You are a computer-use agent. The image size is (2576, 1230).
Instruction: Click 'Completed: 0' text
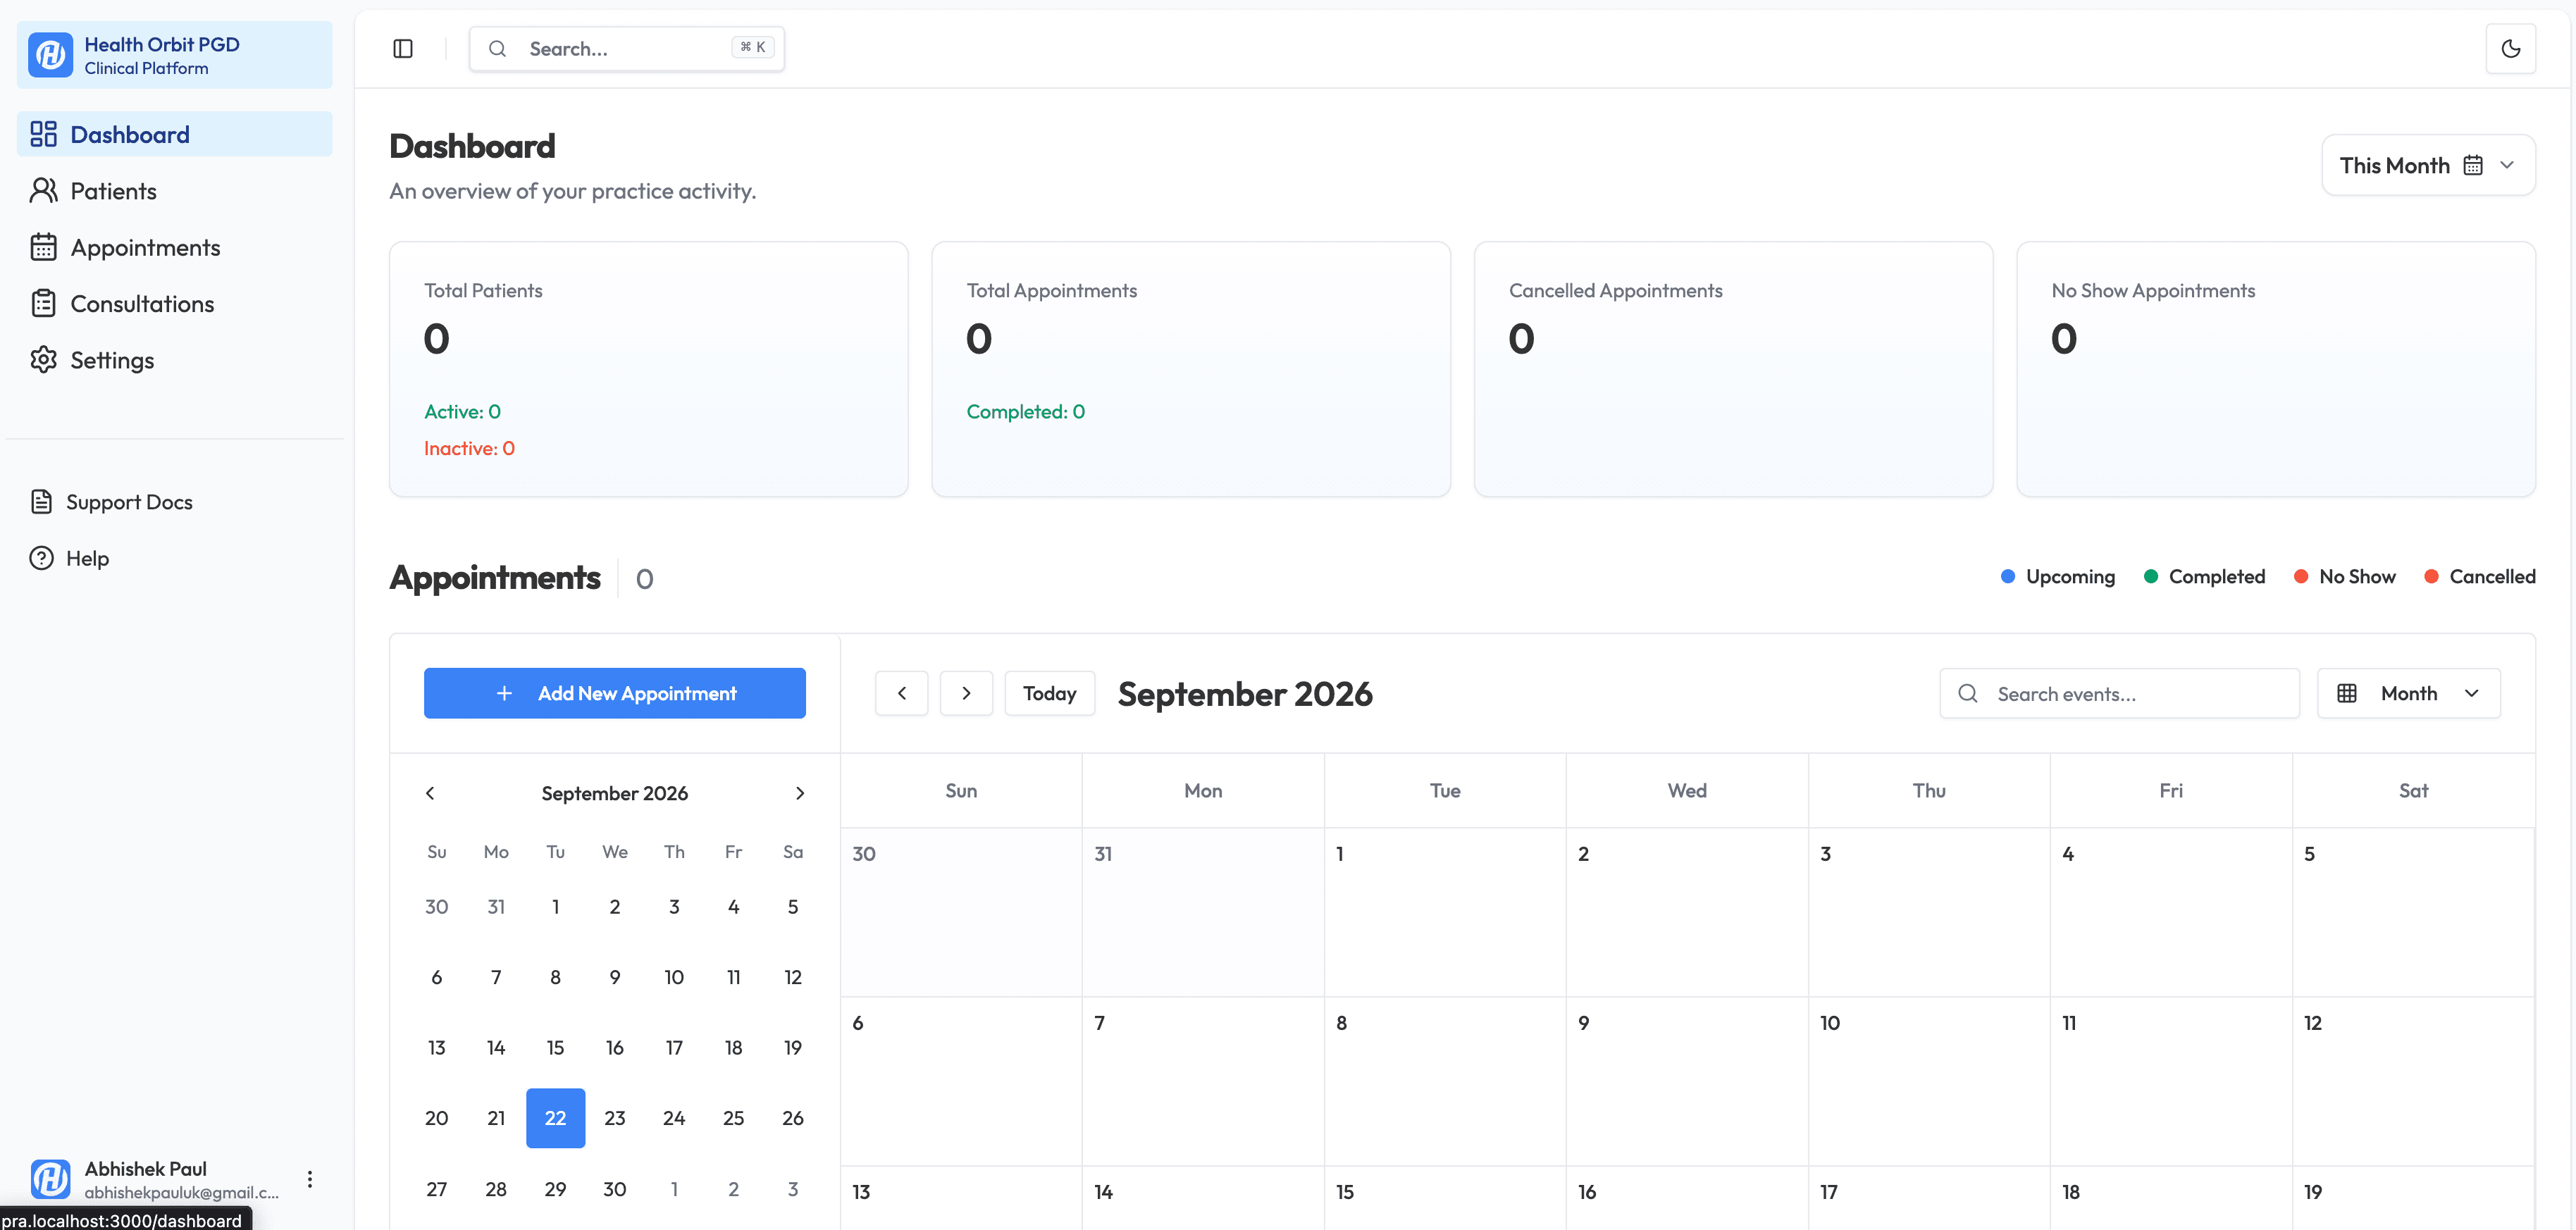click(x=1025, y=412)
